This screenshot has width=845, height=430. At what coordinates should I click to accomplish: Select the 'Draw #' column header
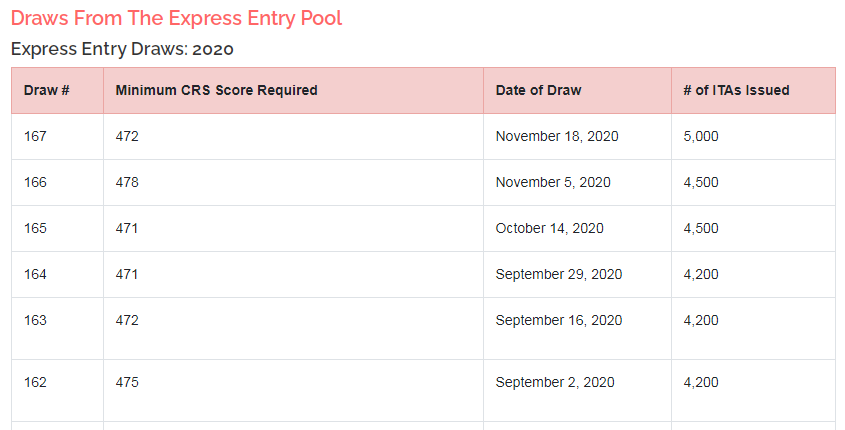(x=46, y=90)
